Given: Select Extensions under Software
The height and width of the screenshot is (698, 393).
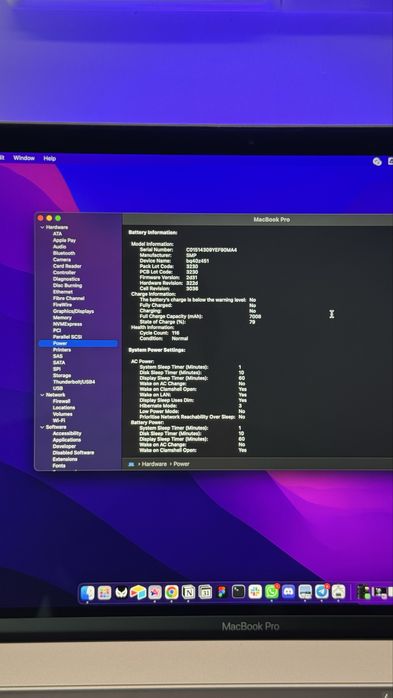Looking at the screenshot, I should 65,459.
